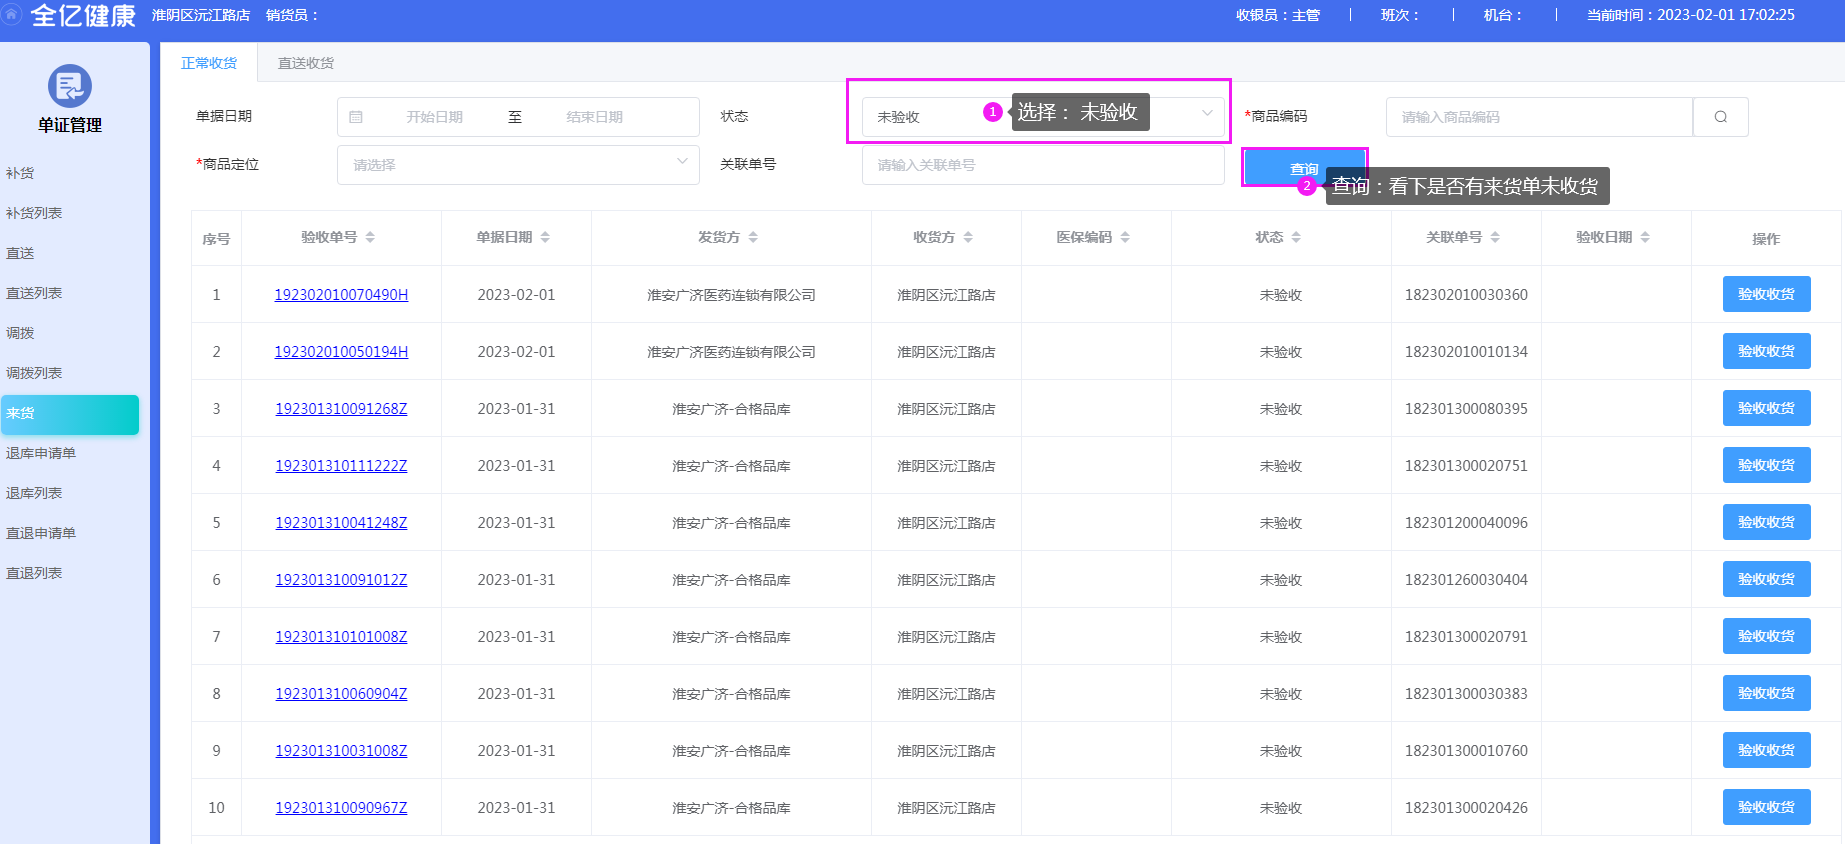Sort by 状态 column arrows
This screenshot has width=1845, height=844.
coord(1296,237)
